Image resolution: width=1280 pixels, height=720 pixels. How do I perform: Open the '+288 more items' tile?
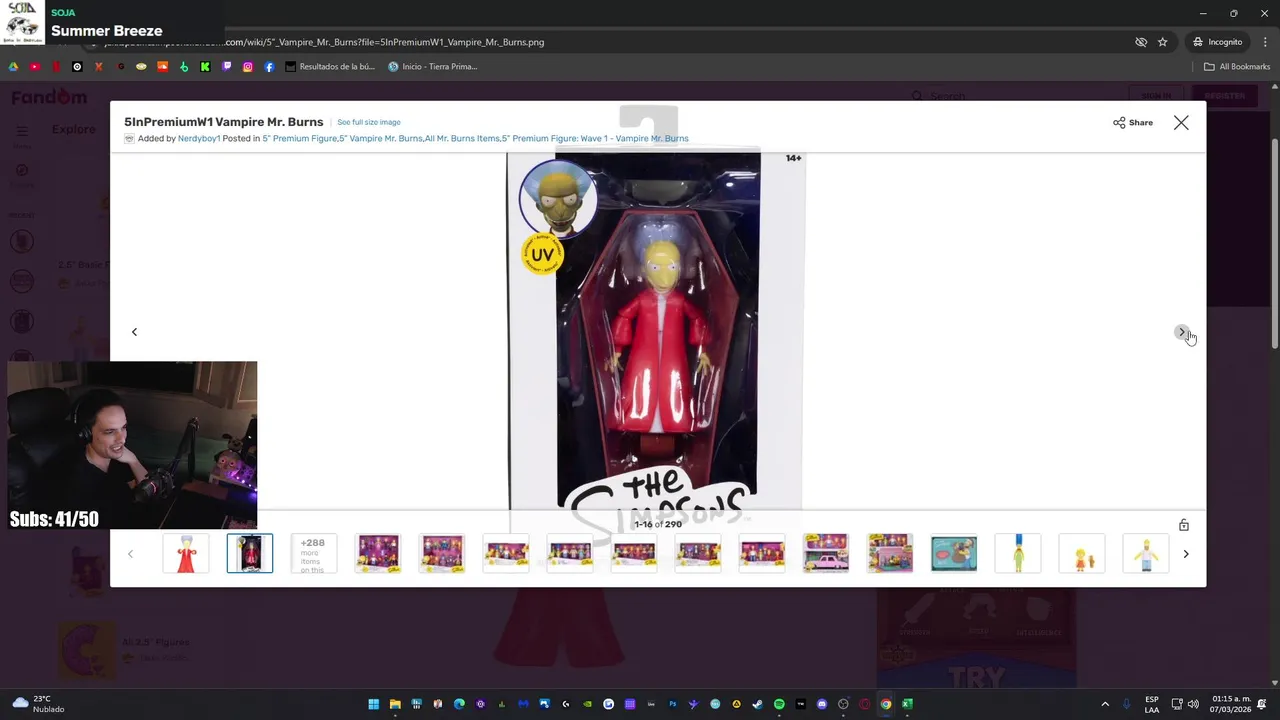[x=314, y=553]
